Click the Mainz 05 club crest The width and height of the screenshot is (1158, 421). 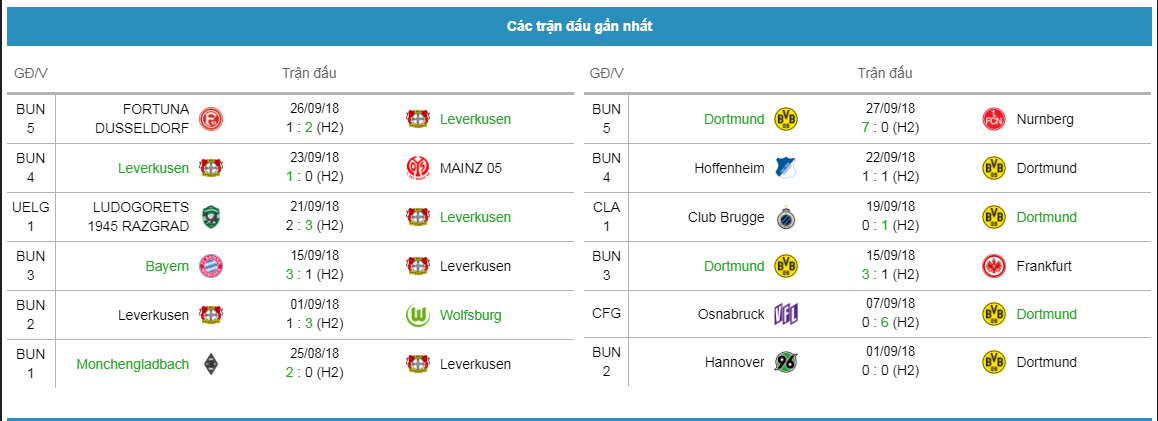coord(418,168)
